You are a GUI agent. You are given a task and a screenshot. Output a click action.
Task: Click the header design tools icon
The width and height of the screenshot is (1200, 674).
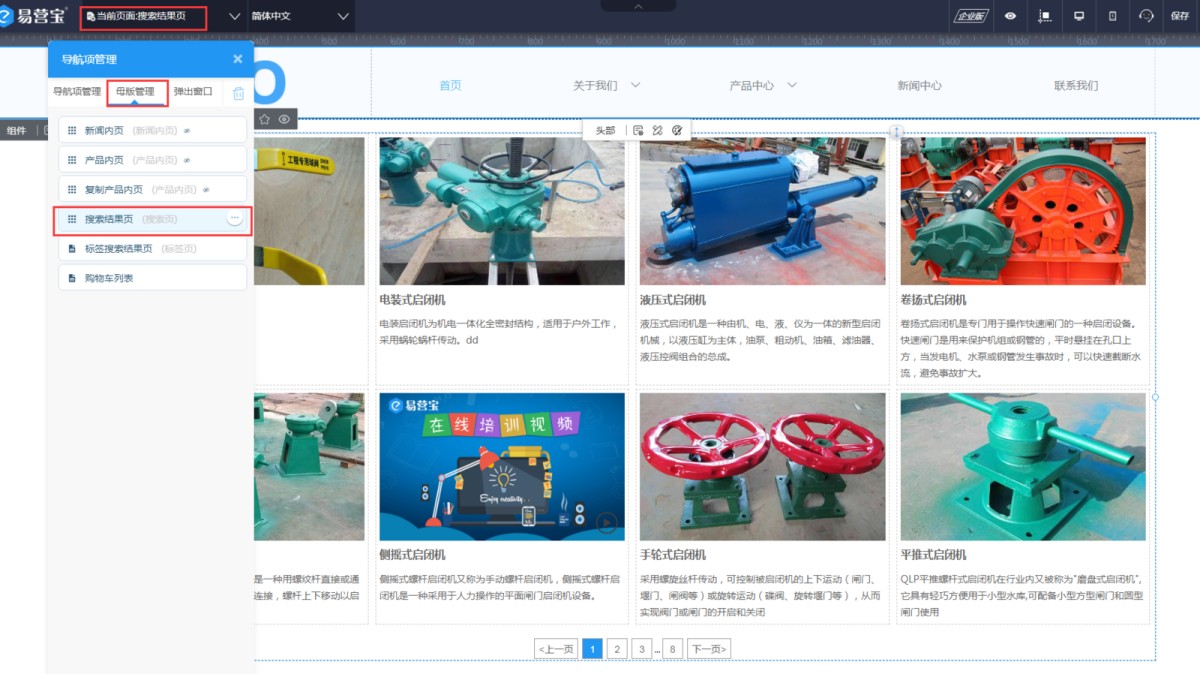[657, 130]
